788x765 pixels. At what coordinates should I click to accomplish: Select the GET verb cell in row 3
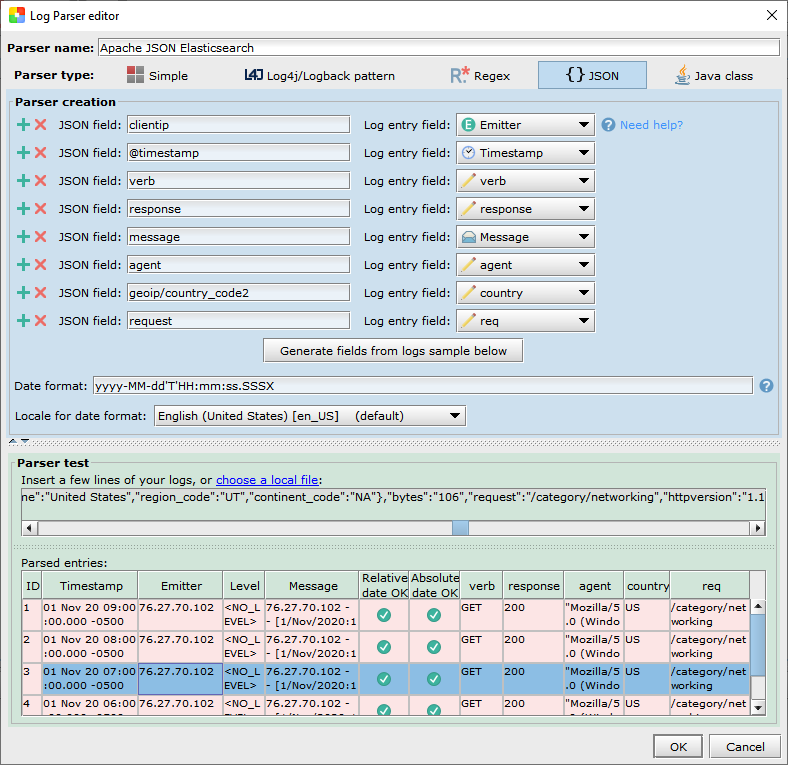coord(481,679)
